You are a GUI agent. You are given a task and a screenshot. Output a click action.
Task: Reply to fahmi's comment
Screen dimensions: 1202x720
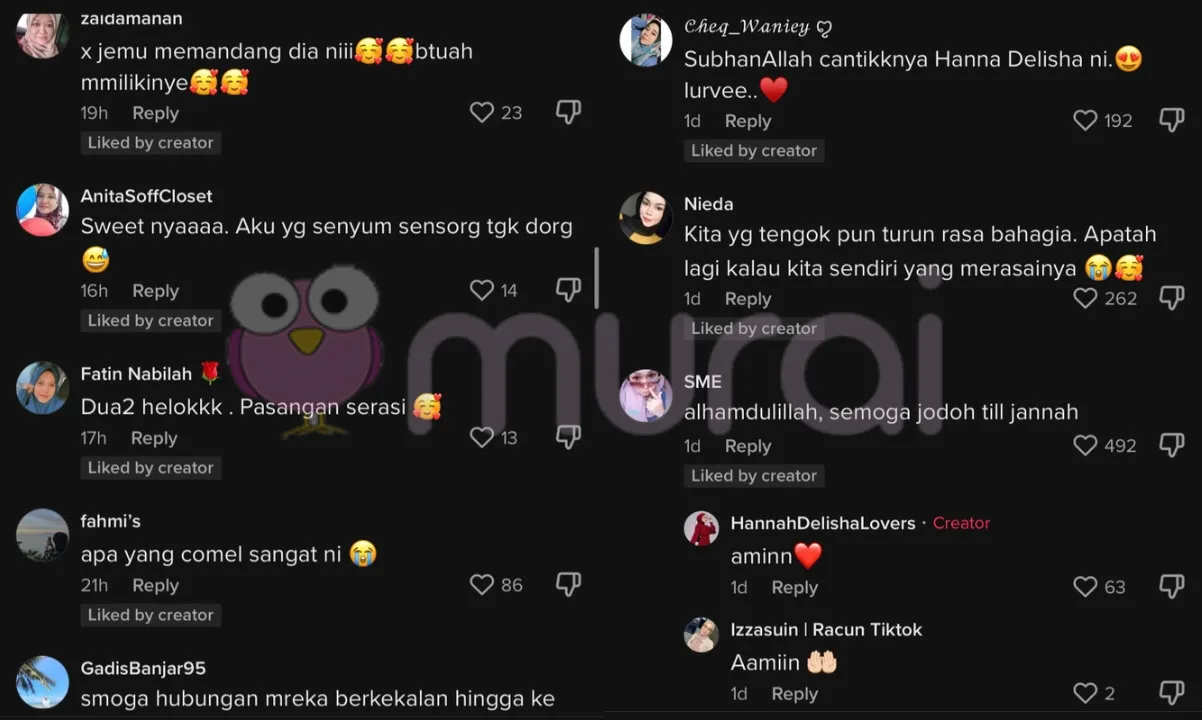pos(155,585)
